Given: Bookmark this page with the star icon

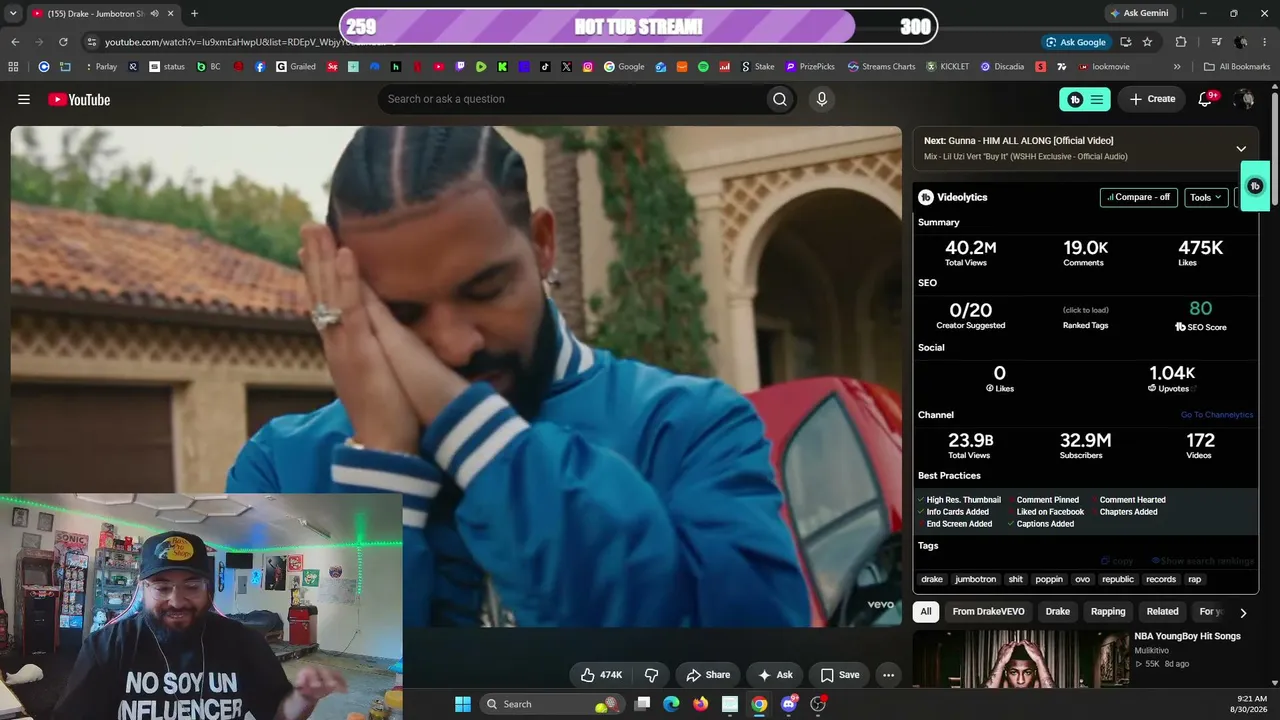Looking at the screenshot, I should coord(1147,42).
